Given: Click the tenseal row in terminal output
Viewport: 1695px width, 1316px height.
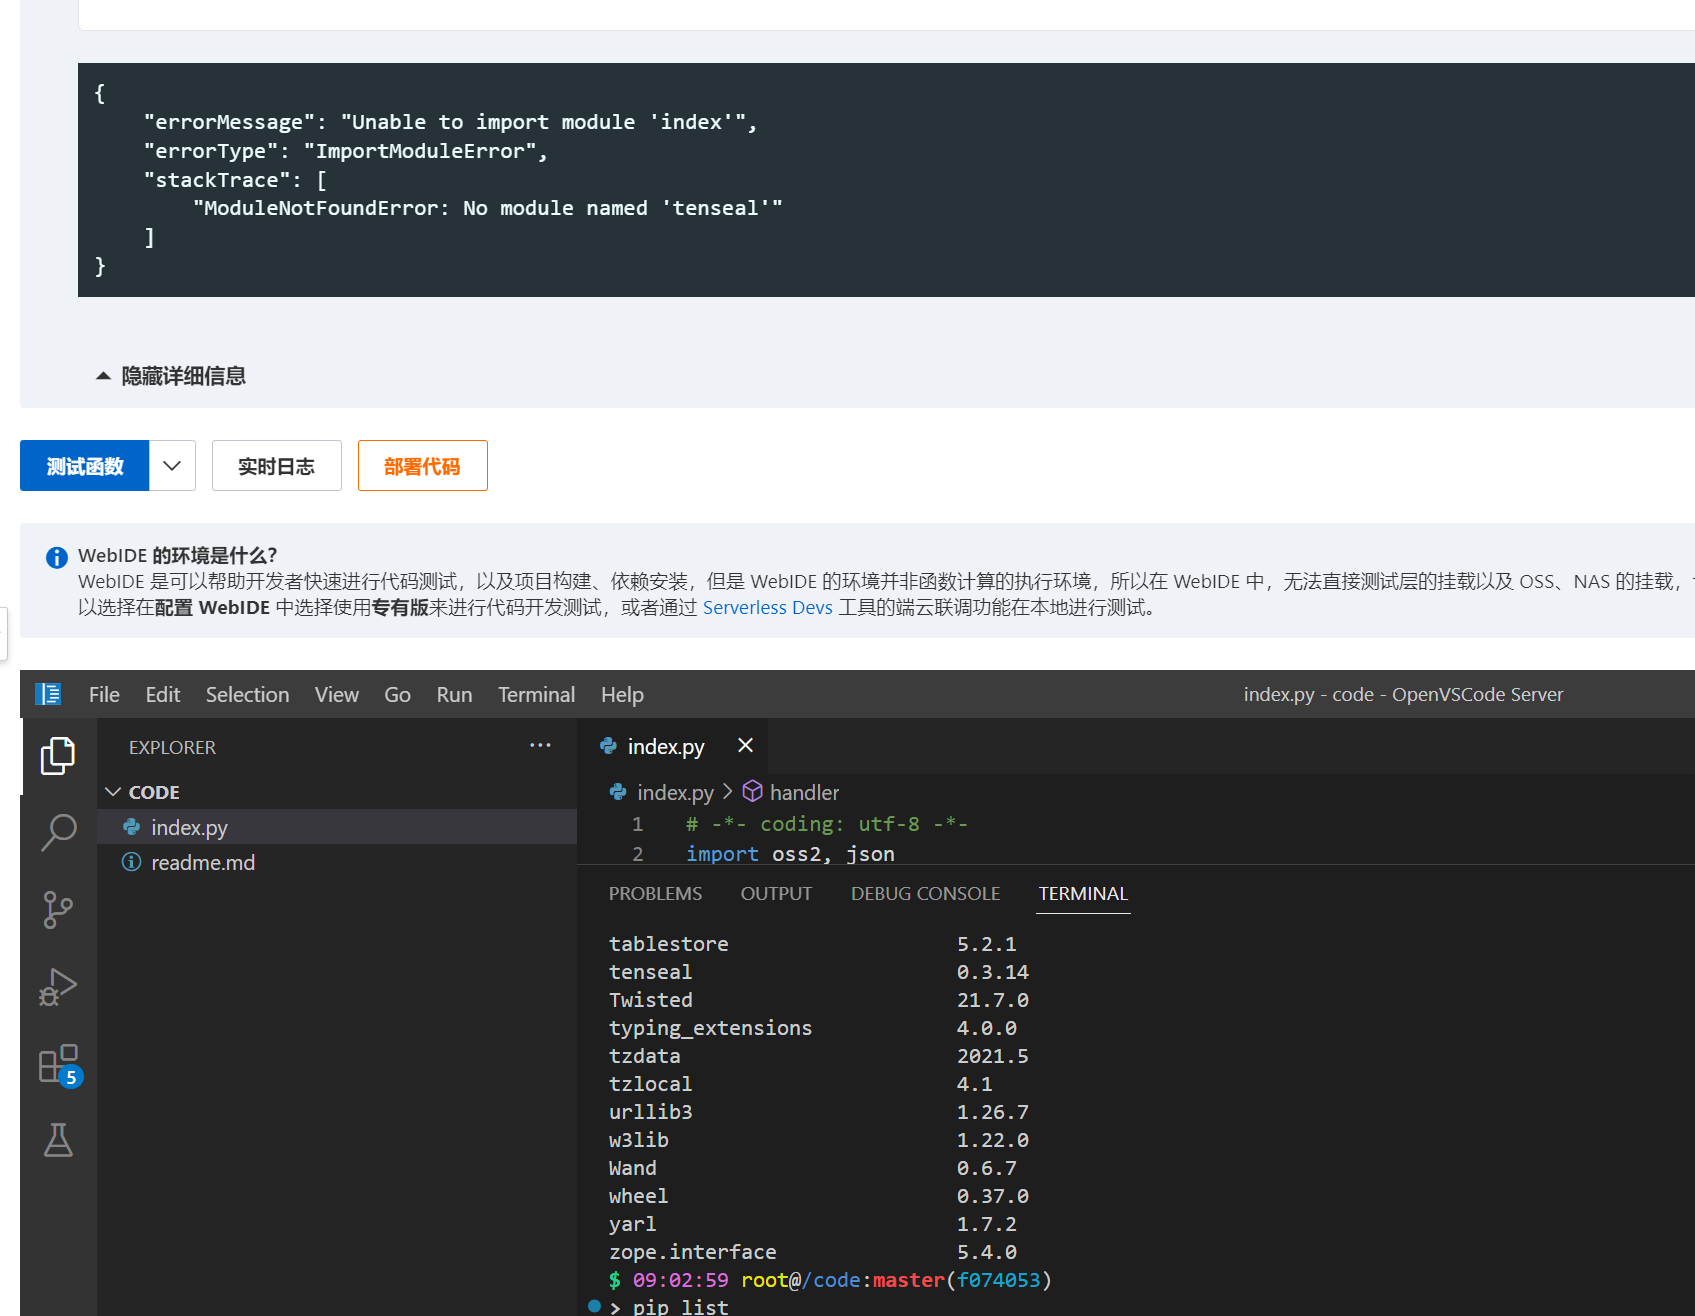Looking at the screenshot, I should point(818,971).
